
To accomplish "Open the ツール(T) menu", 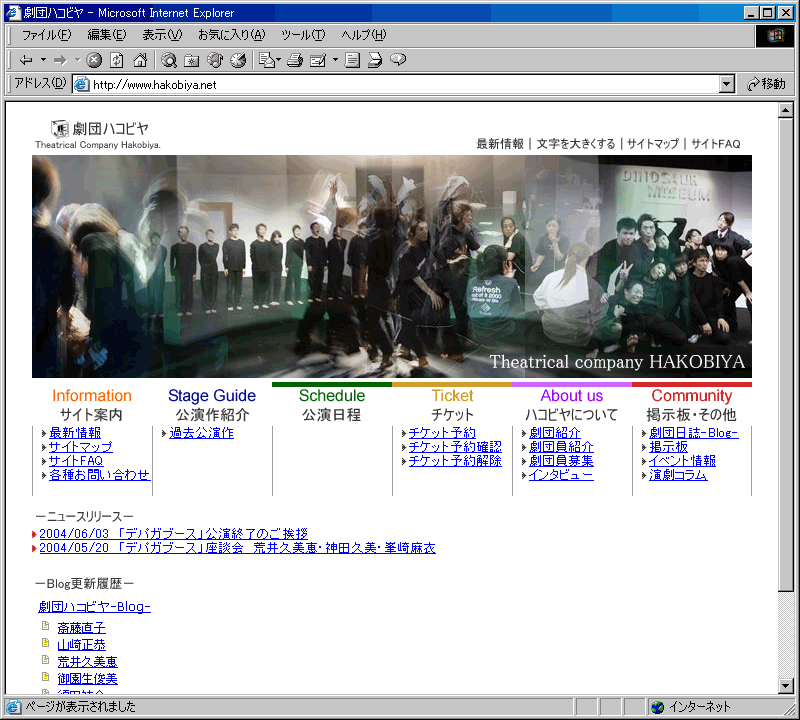I will pyautogui.click(x=303, y=35).
